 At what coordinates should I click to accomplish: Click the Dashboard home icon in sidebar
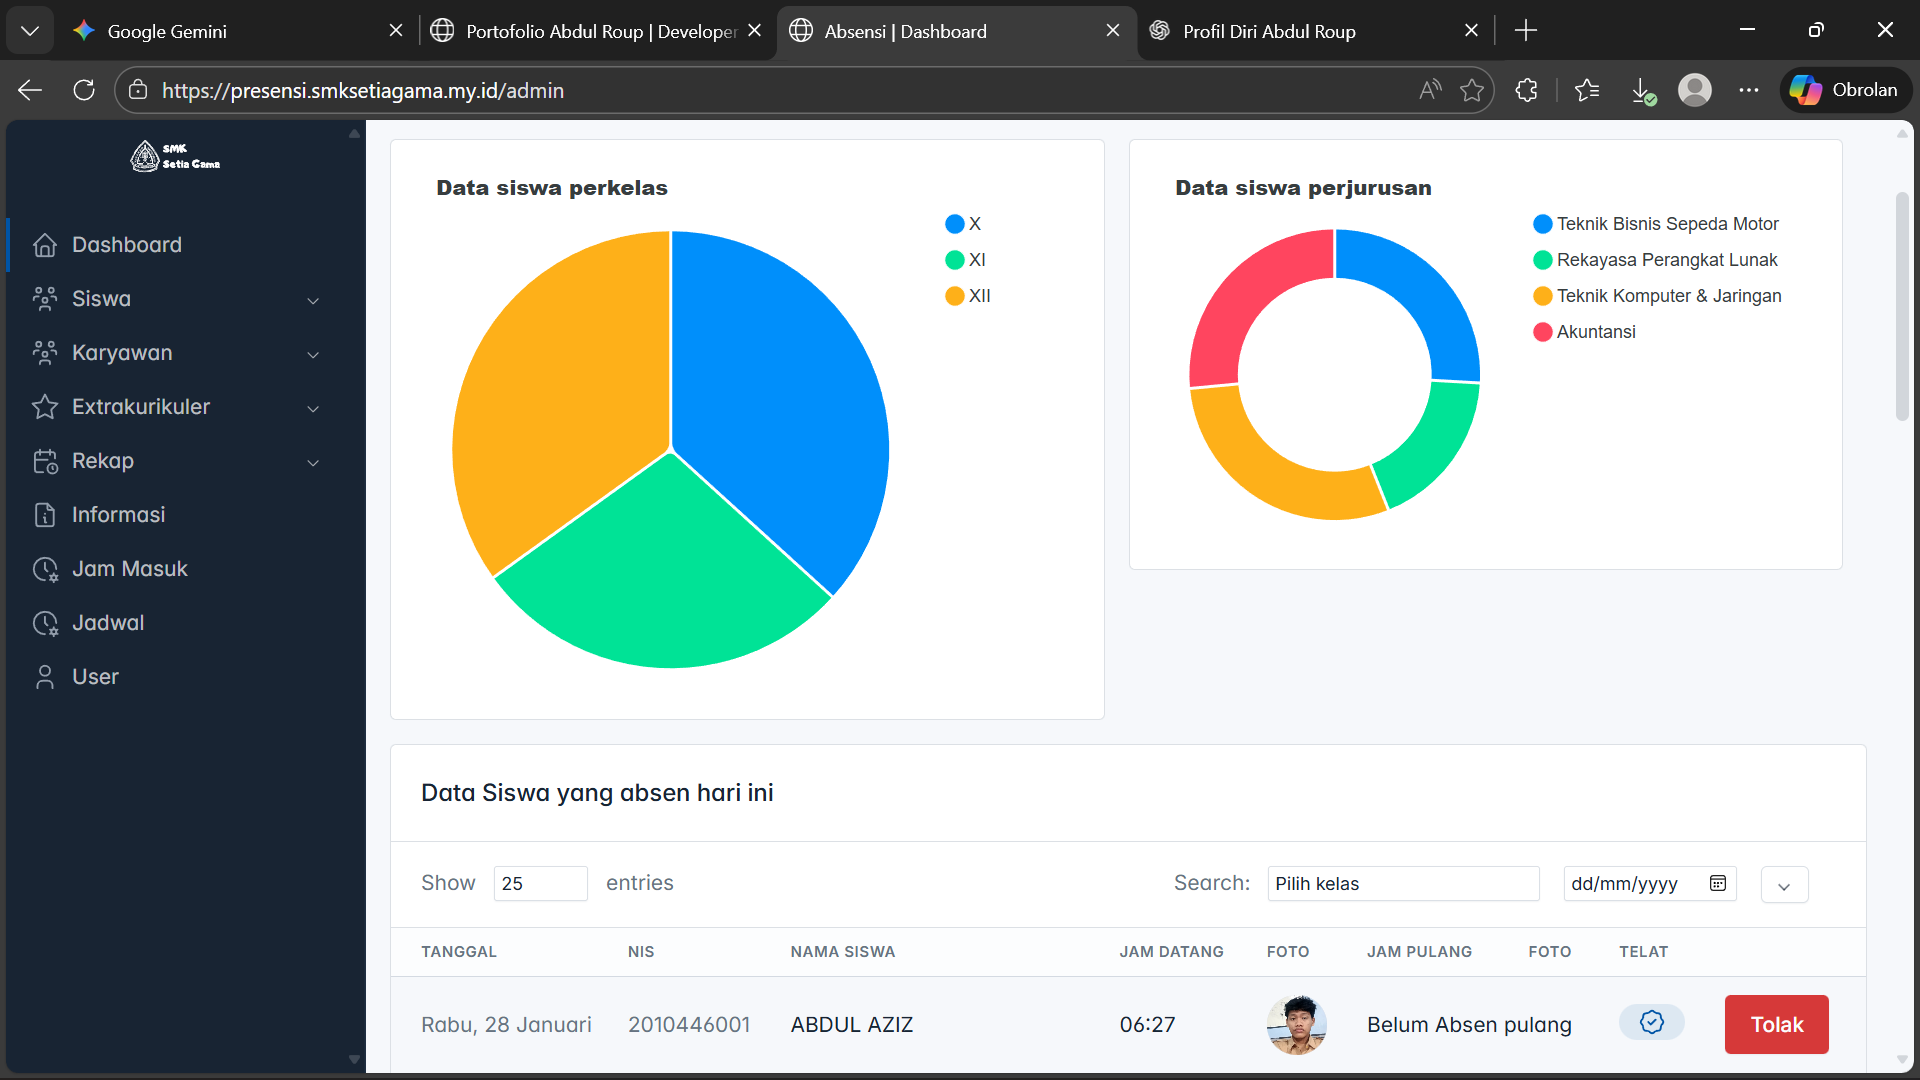click(45, 245)
